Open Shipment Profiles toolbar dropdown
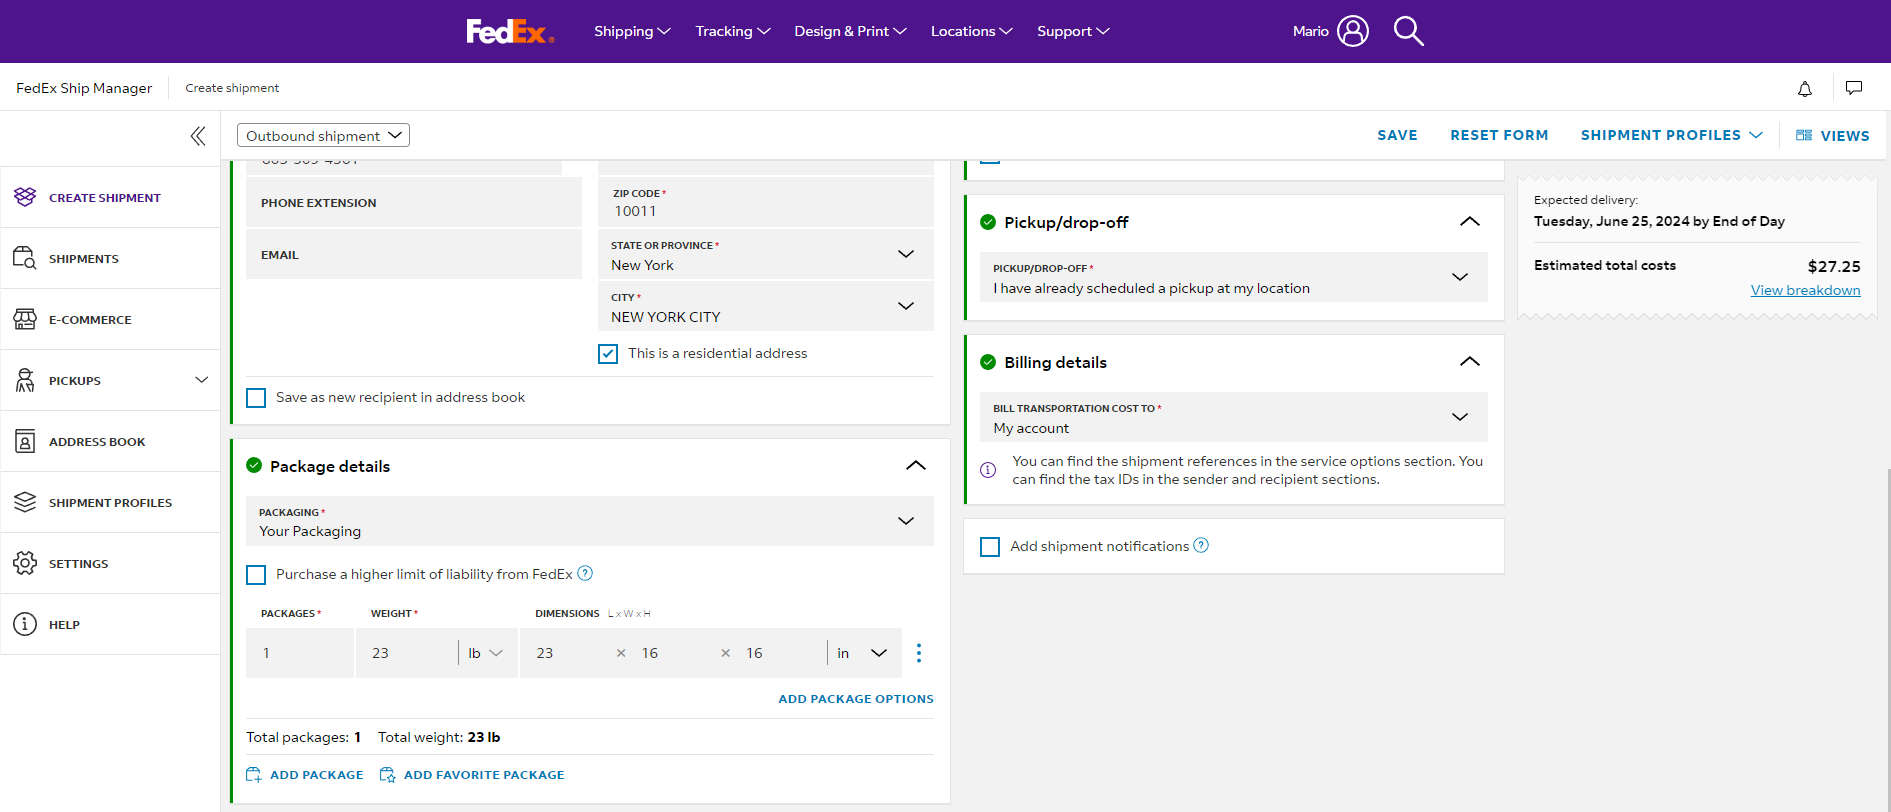Viewport: 1891px width, 812px height. 1671,135
